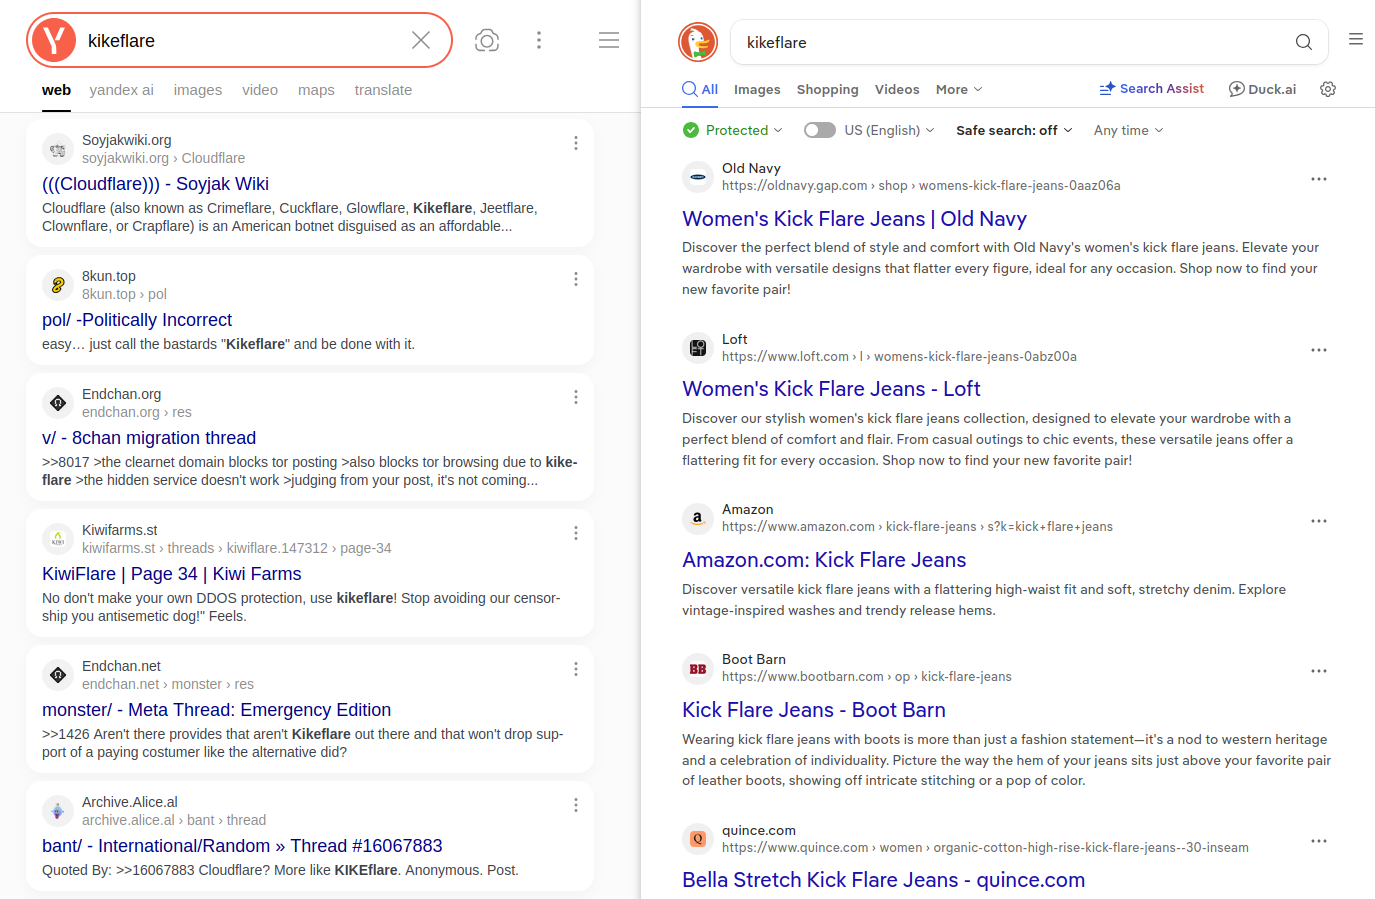Click the 8kun.top site favicon
Viewport: 1375px width, 899px height.
(x=58, y=285)
